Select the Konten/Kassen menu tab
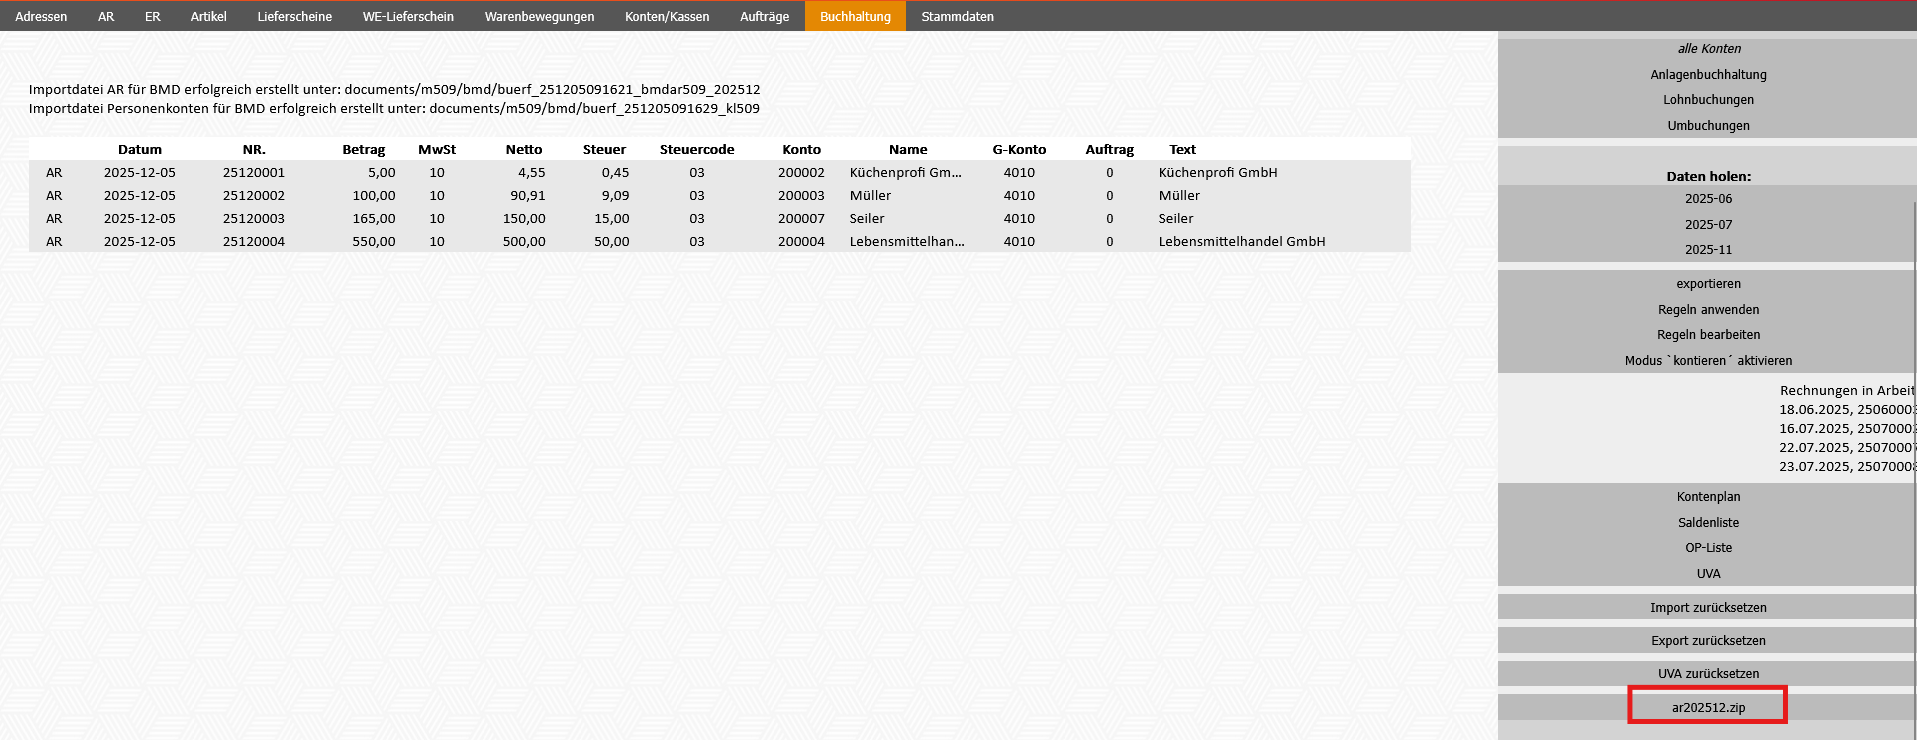Image resolution: width=1917 pixels, height=740 pixels. 667,16
